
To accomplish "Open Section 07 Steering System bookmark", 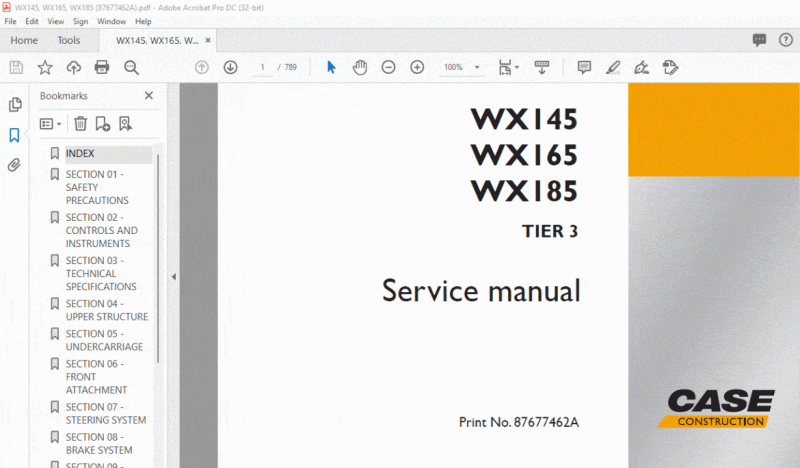I will point(106,413).
